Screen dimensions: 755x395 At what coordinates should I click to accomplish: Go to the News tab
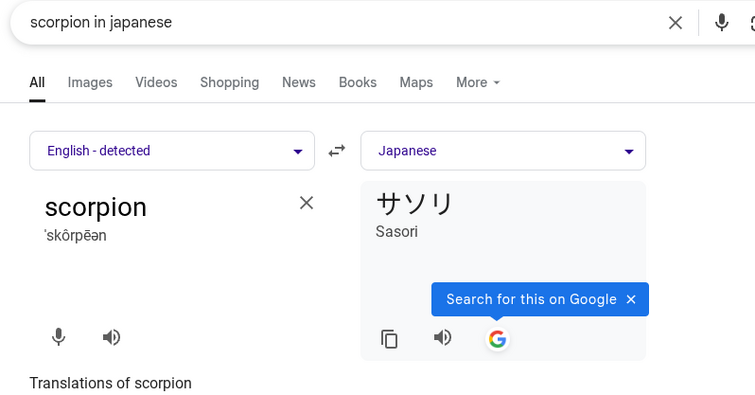[299, 82]
